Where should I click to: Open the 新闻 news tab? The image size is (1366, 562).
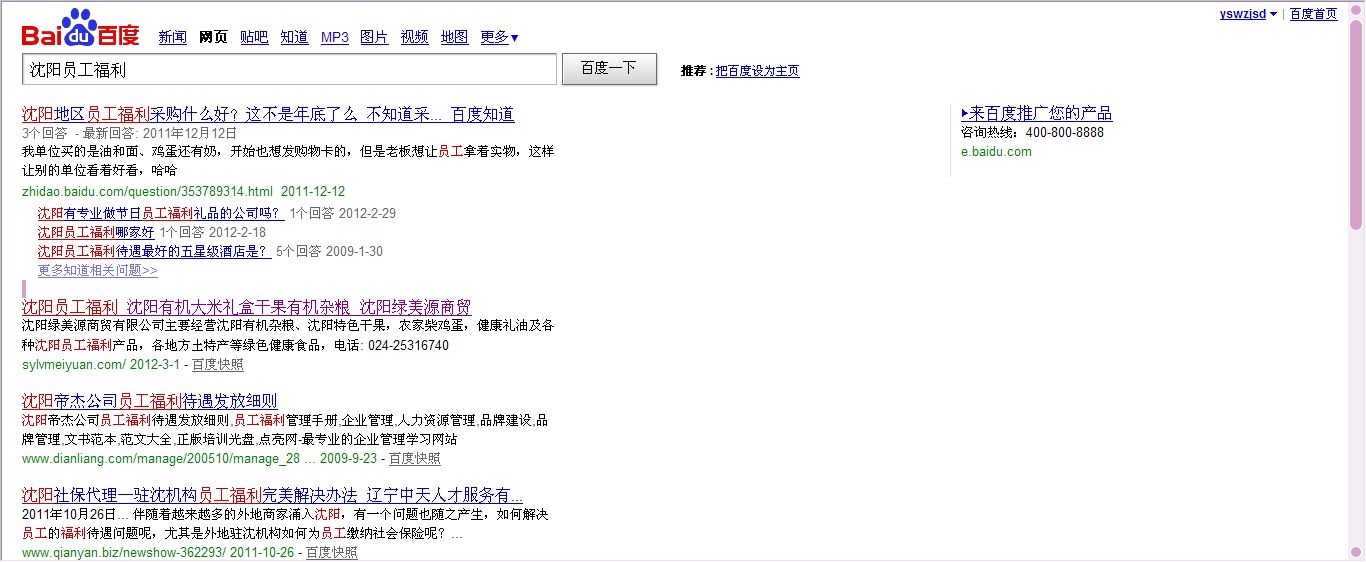(172, 38)
